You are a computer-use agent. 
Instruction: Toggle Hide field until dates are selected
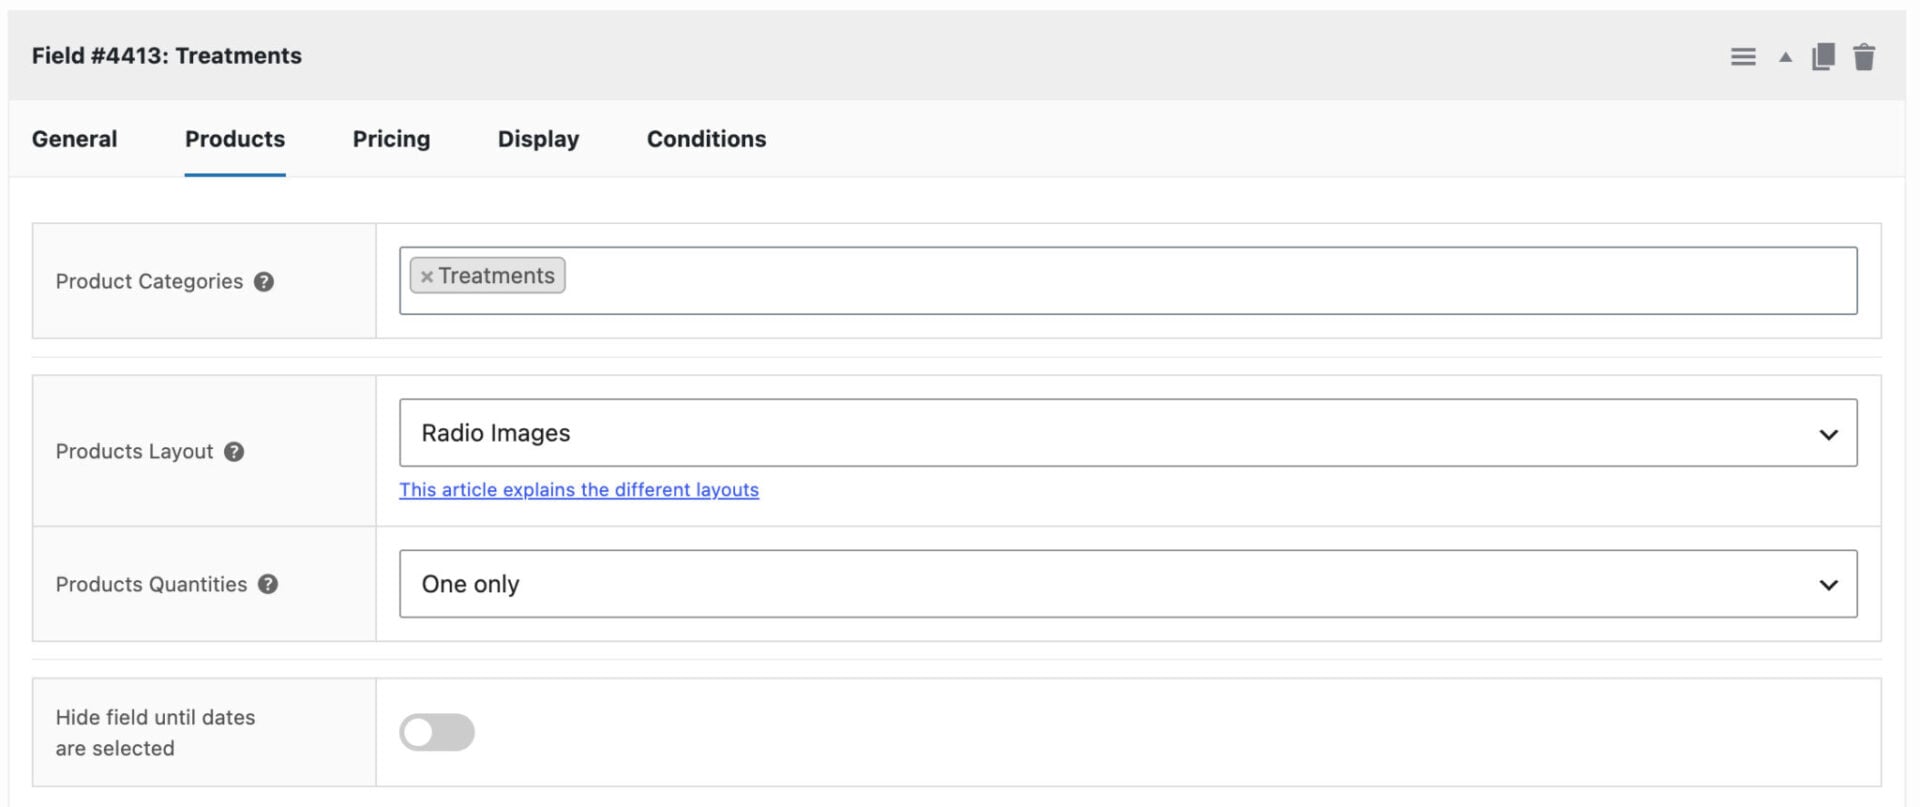pos(437,732)
